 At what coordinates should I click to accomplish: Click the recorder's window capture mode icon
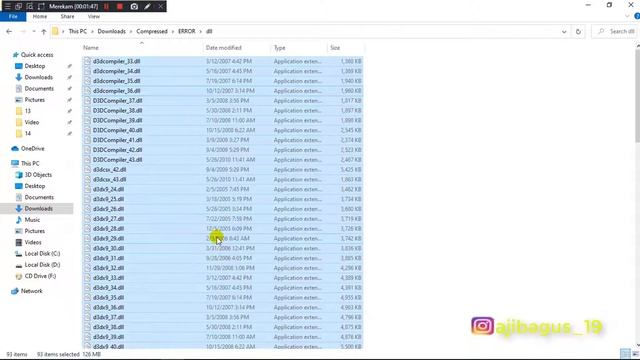click(18, 7)
